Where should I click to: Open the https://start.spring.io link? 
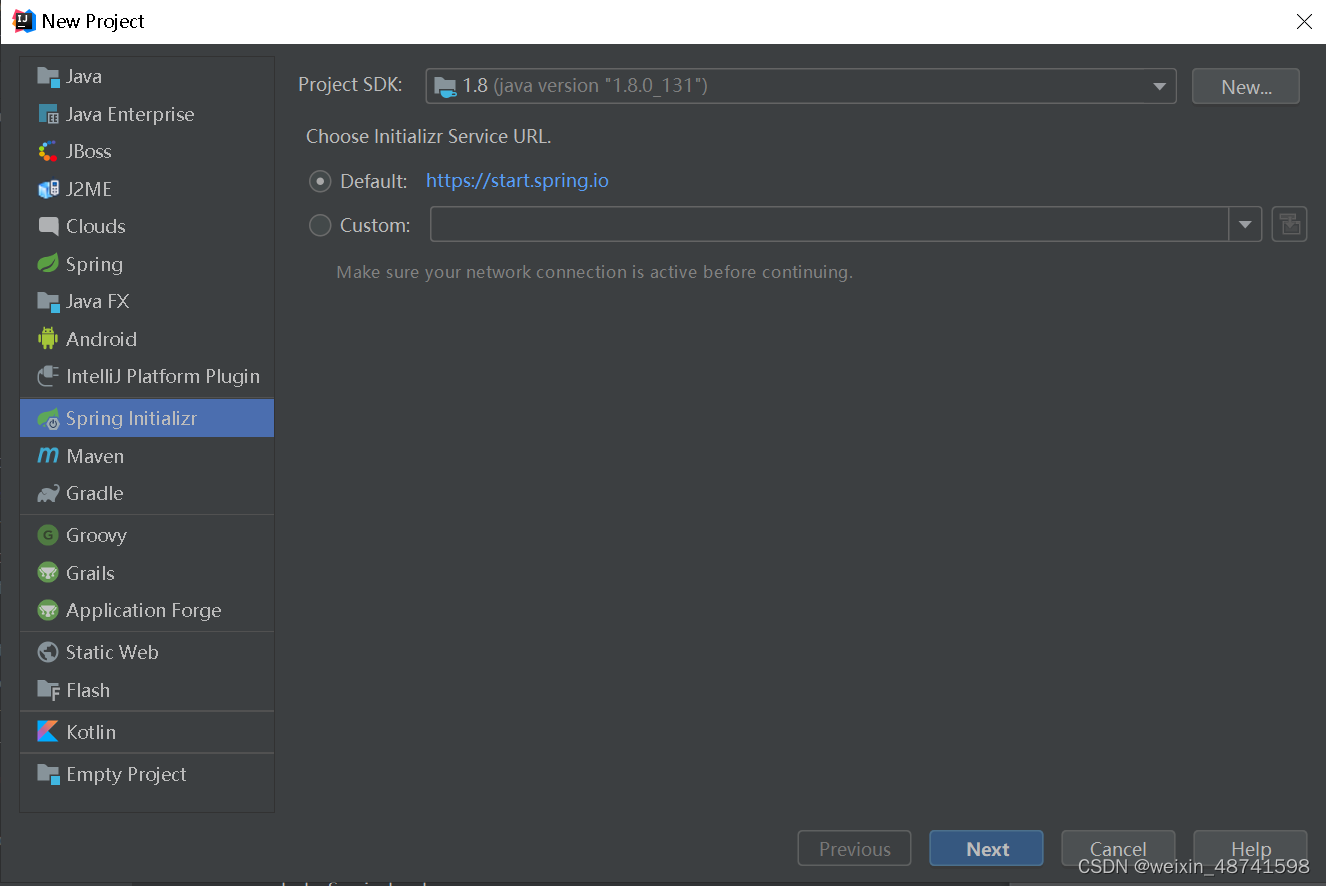517,181
